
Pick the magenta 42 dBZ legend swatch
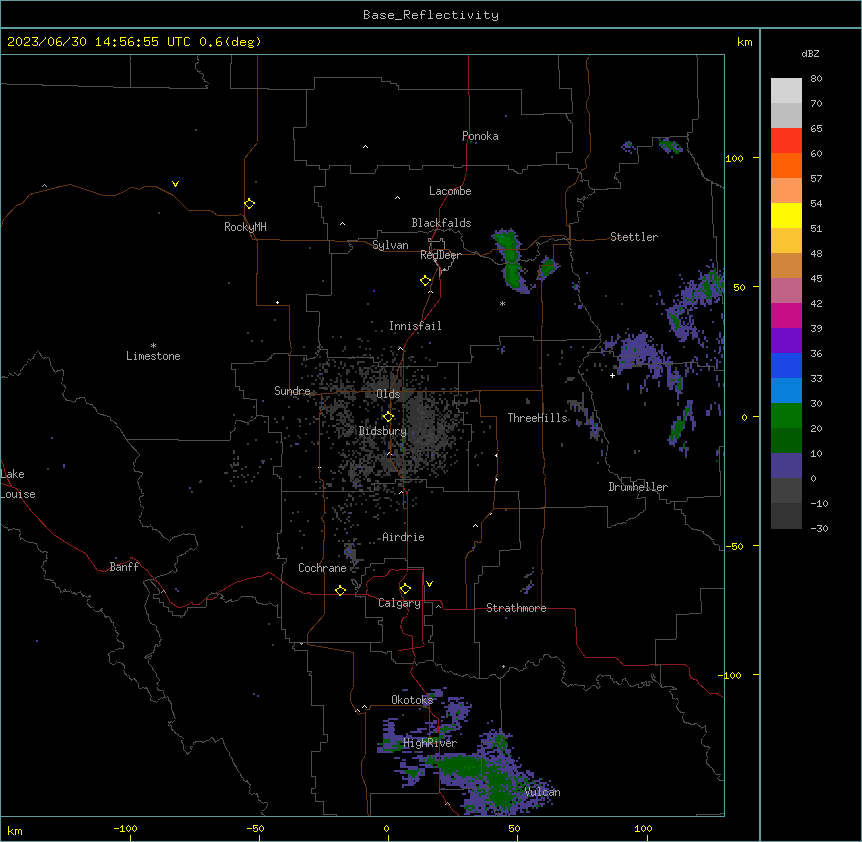point(786,315)
